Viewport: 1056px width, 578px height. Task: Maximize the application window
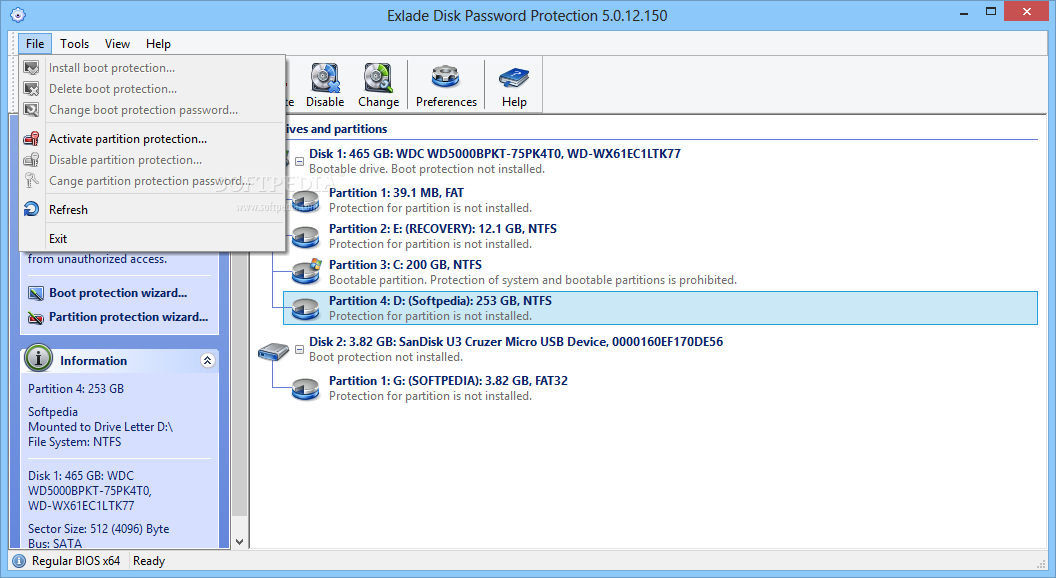(x=991, y=11)
